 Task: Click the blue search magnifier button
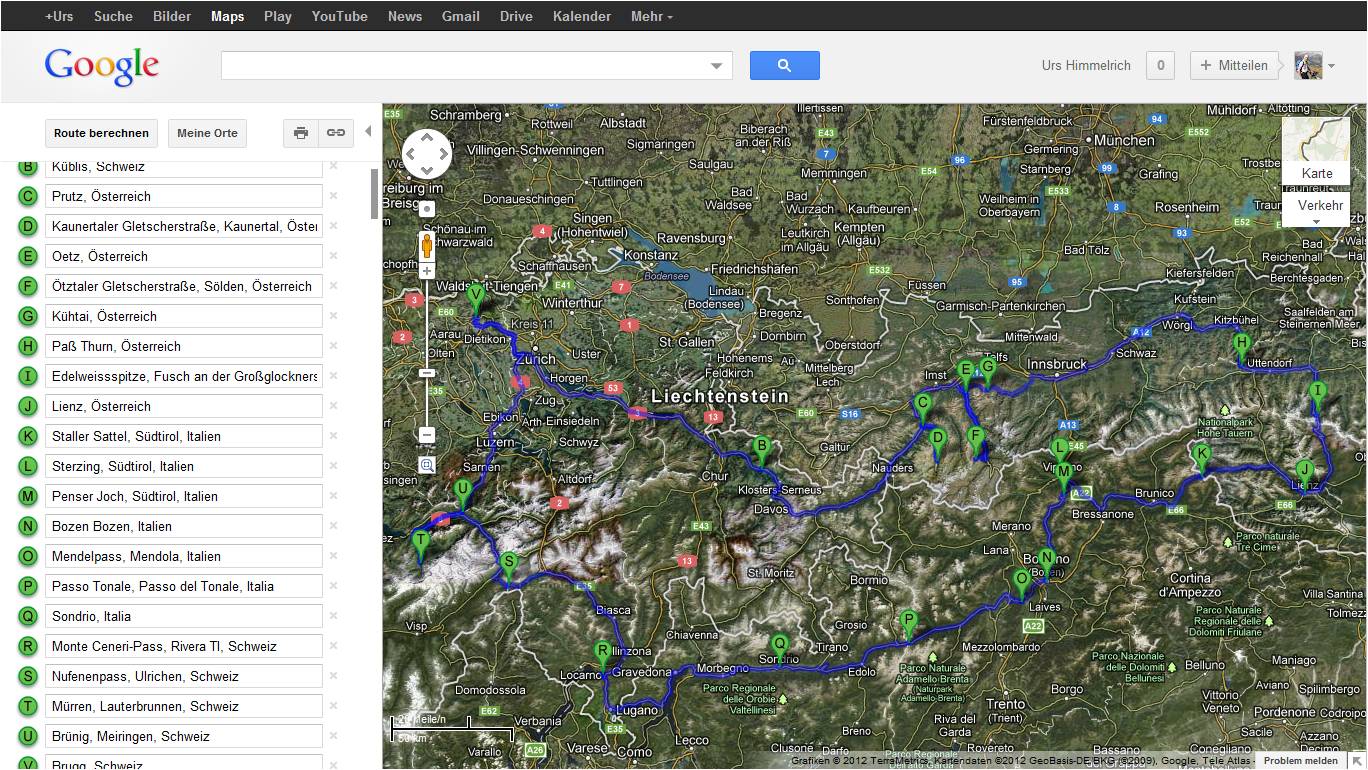point(784,66)
